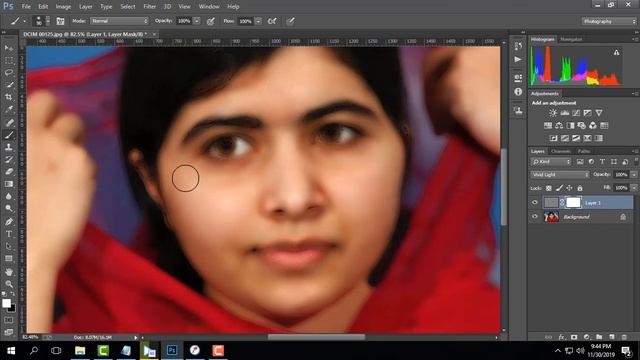This screenshot has width=640, height=360.
Task: Hide the Background layer eye
Action: 535,217
